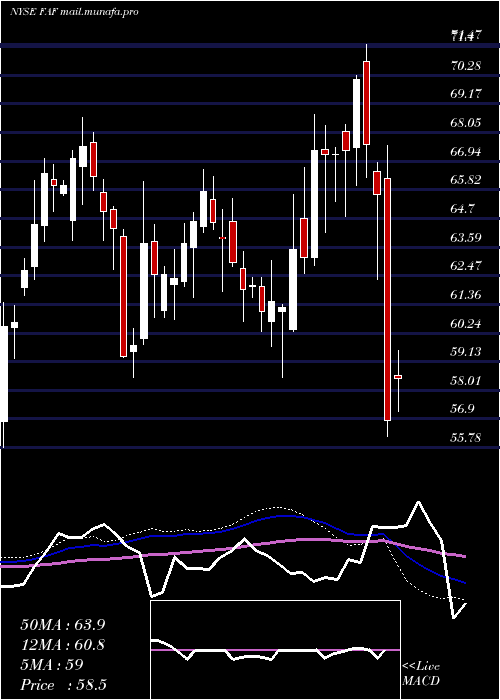500x700 pixels.
Task: Select the 65.82 price axis label
Action: pyautogui.click(x=466, y=180)
